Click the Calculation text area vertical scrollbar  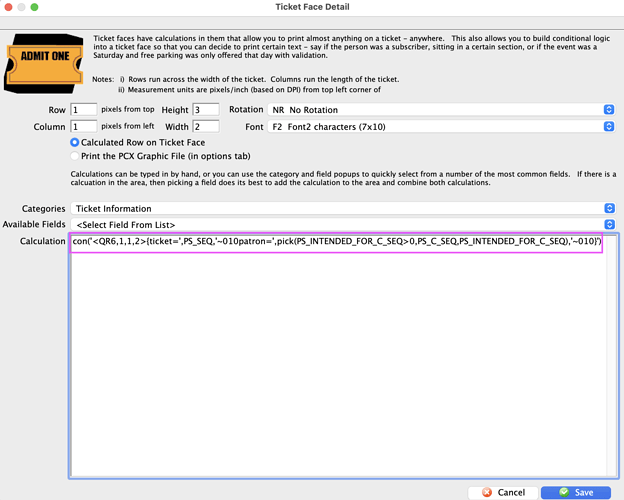(612, 355)
